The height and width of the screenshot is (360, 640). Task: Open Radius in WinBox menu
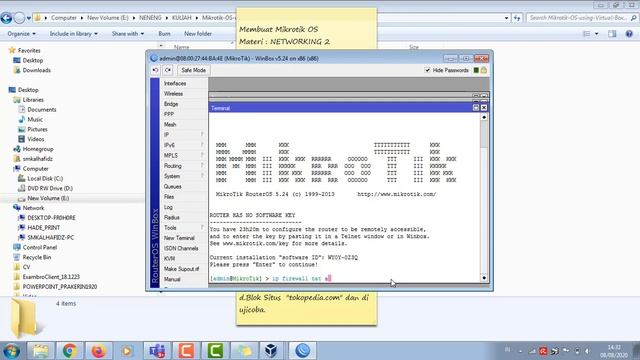tap(172, 218)
